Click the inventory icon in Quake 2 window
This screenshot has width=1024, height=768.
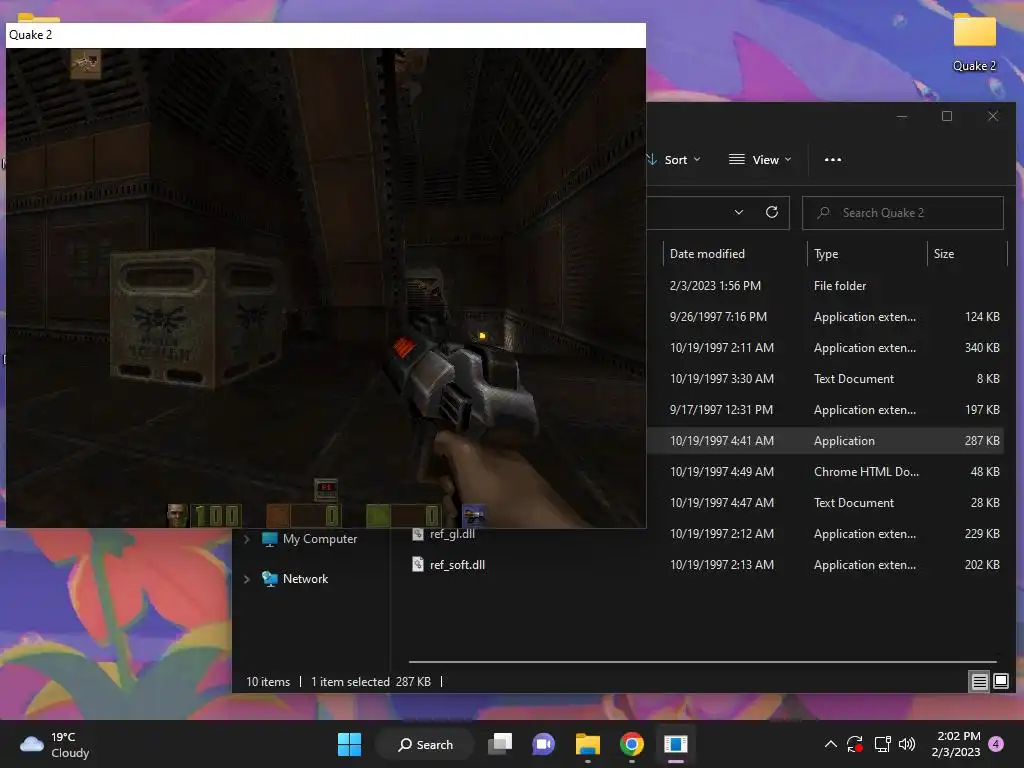tap(86, 64)
